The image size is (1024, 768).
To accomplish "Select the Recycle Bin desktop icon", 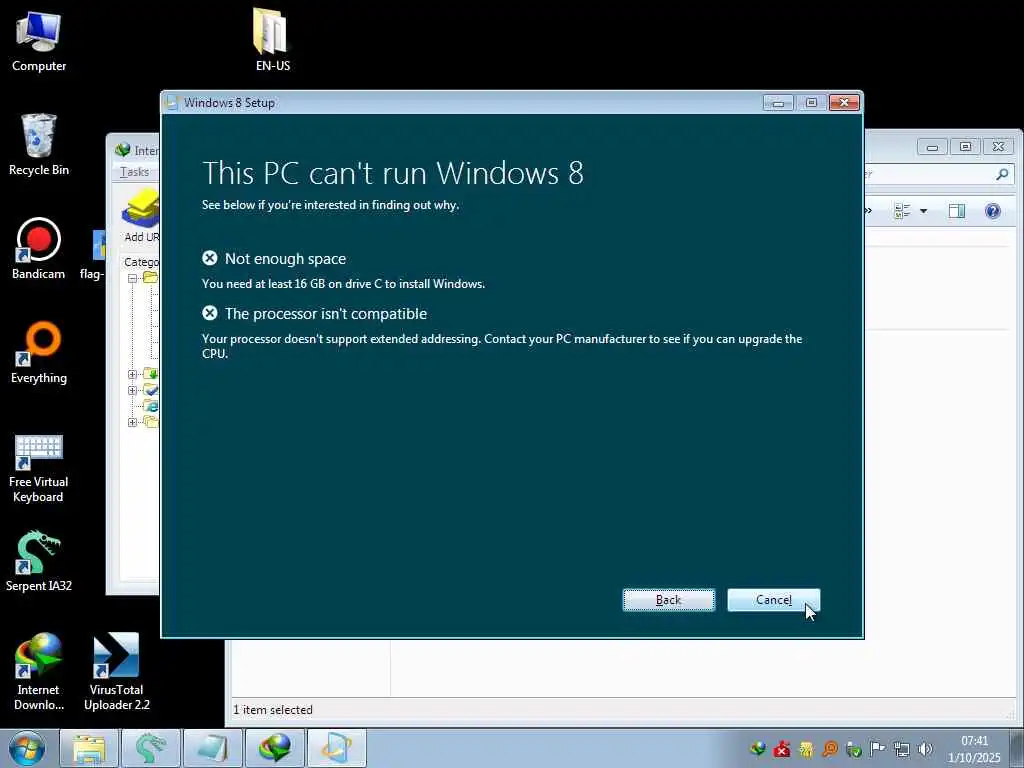I will point(39,145).
